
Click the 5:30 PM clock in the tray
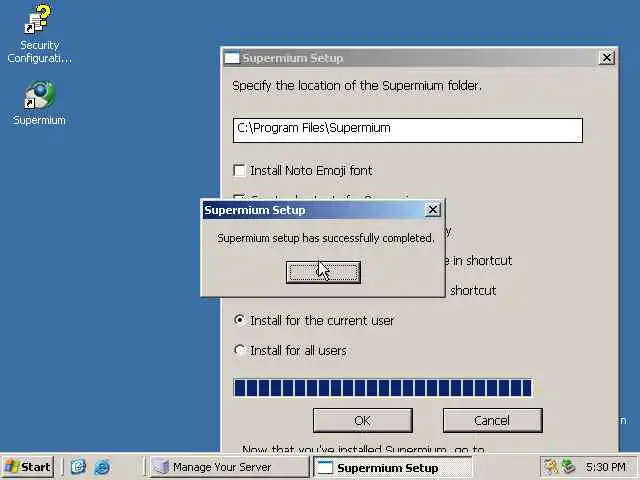coord(606,467)
